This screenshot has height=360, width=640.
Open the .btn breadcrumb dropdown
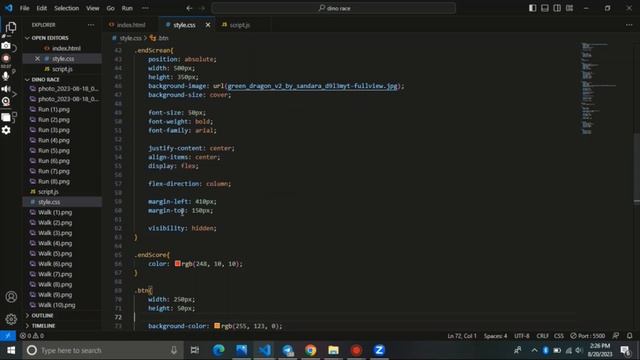tap(159, 38)
